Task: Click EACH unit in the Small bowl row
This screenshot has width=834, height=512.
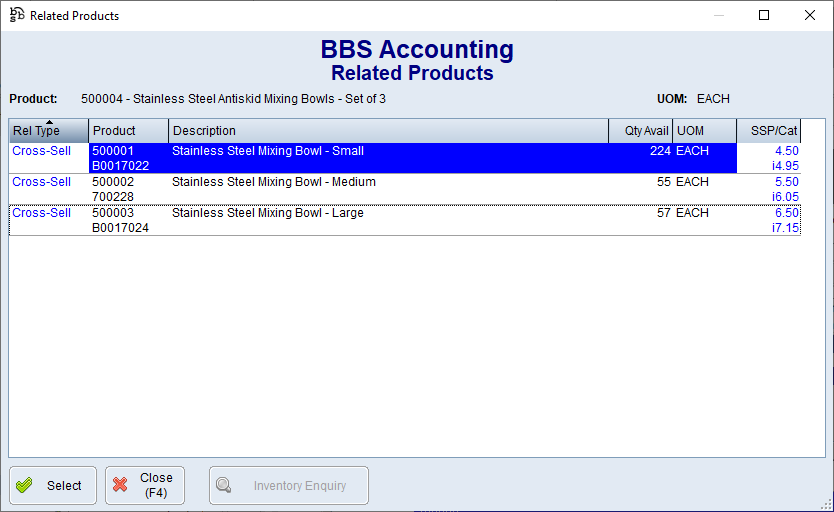Action: (692, 151)
